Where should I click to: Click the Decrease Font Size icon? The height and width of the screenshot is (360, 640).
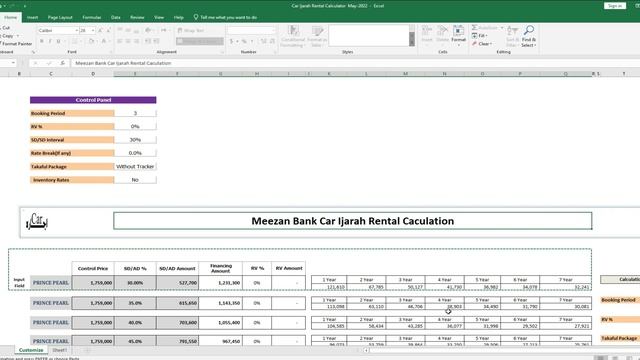pos(109,31)
